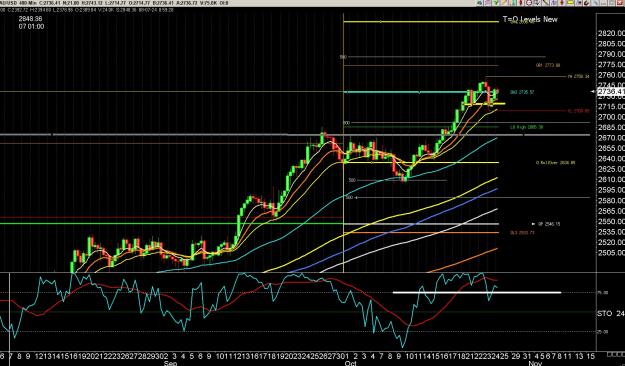This screenshot has width=625, height=366.
Task: Click the 'O Rollover 2636.88' level label
Action: [x=555, y=163]
